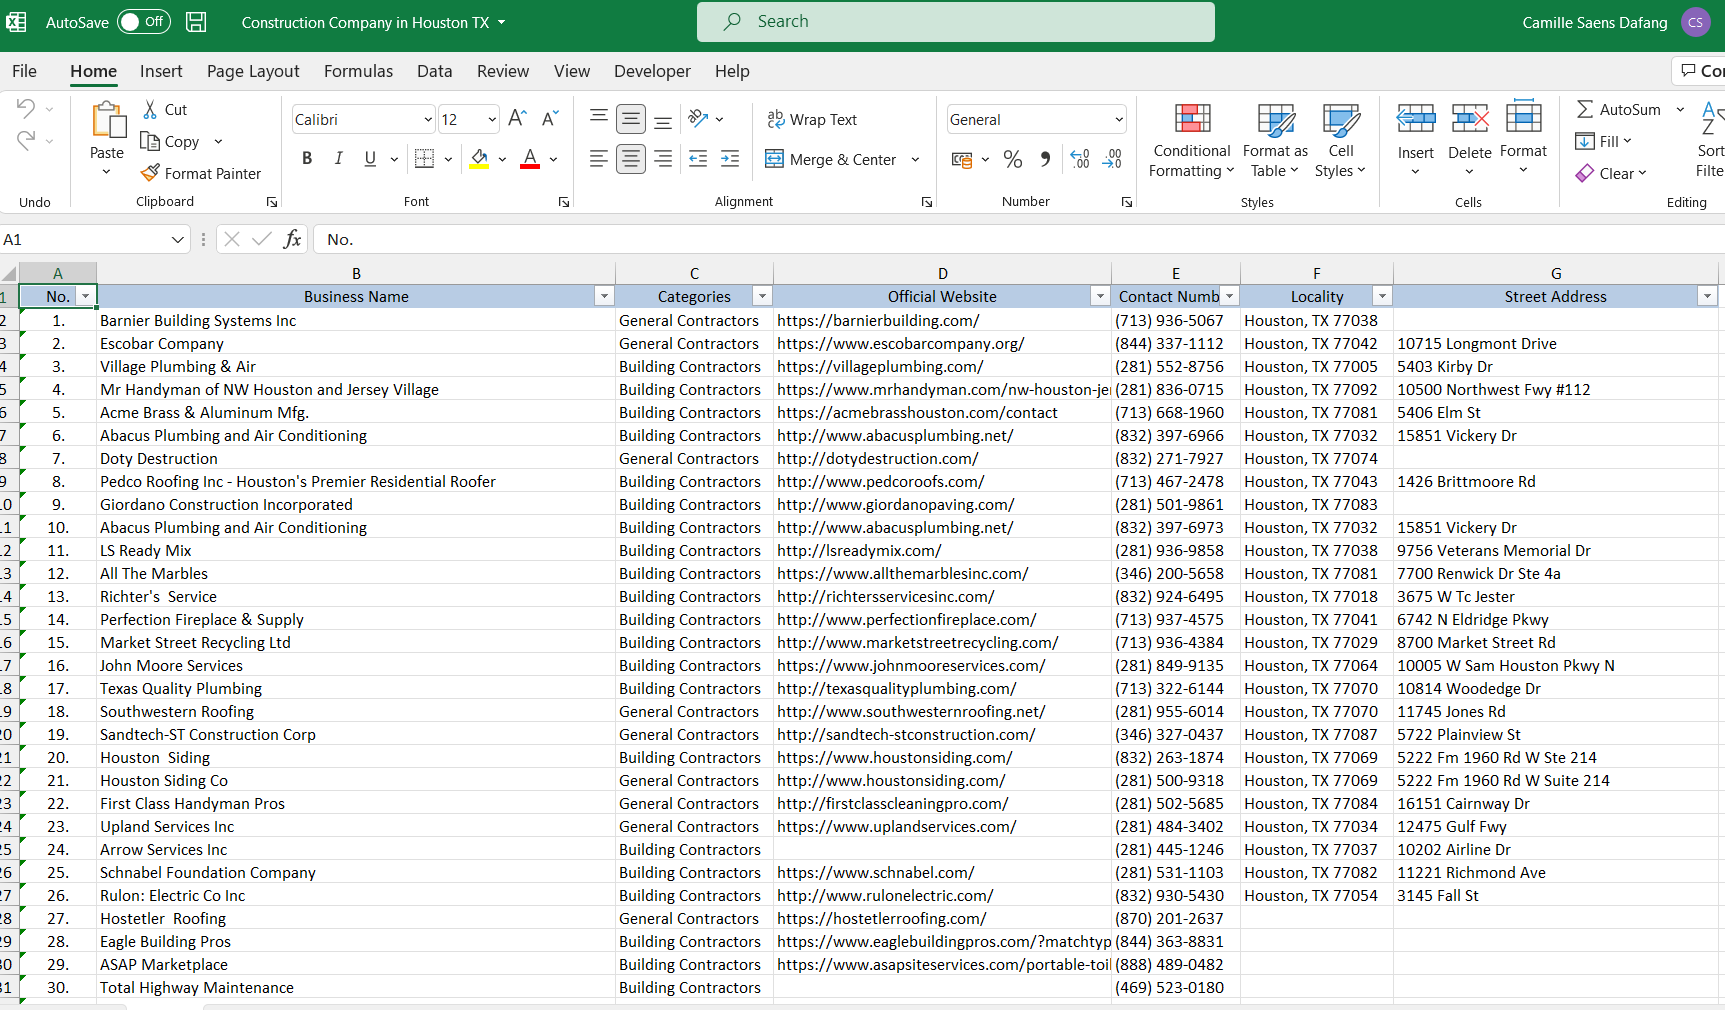Screen dimensions: 1725x1010
Task: Toggle center horizontal alignment
Action: [631, 158]
